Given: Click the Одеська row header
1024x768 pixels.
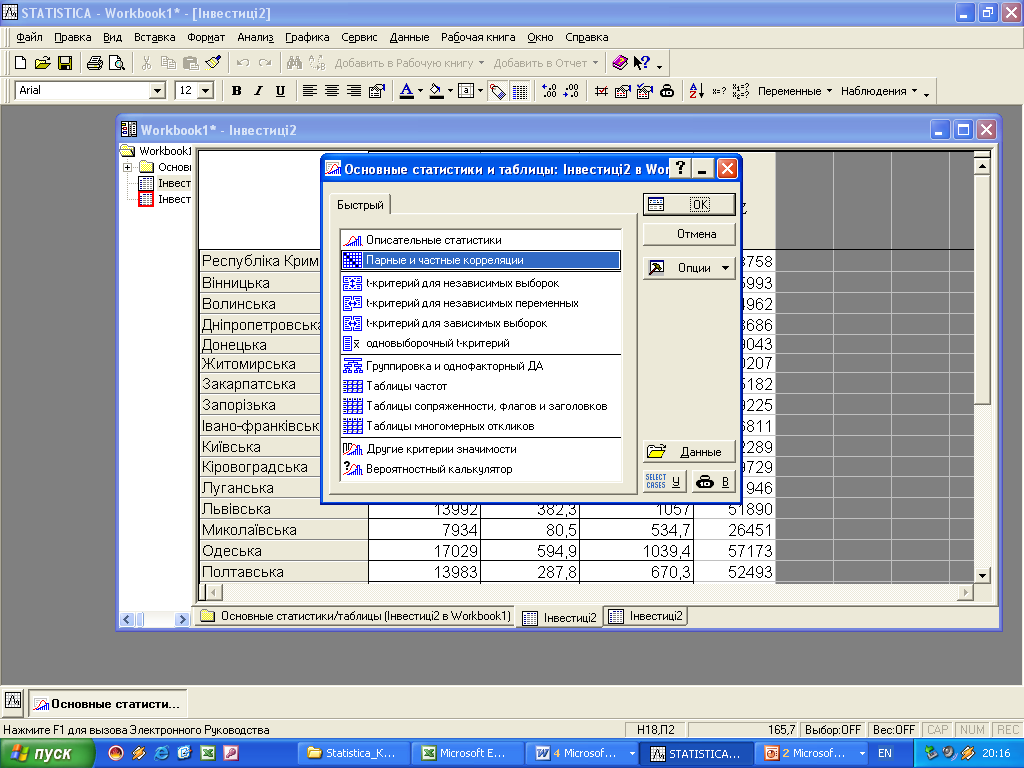Looking at the screenshot, I should (x=283, y=551).
